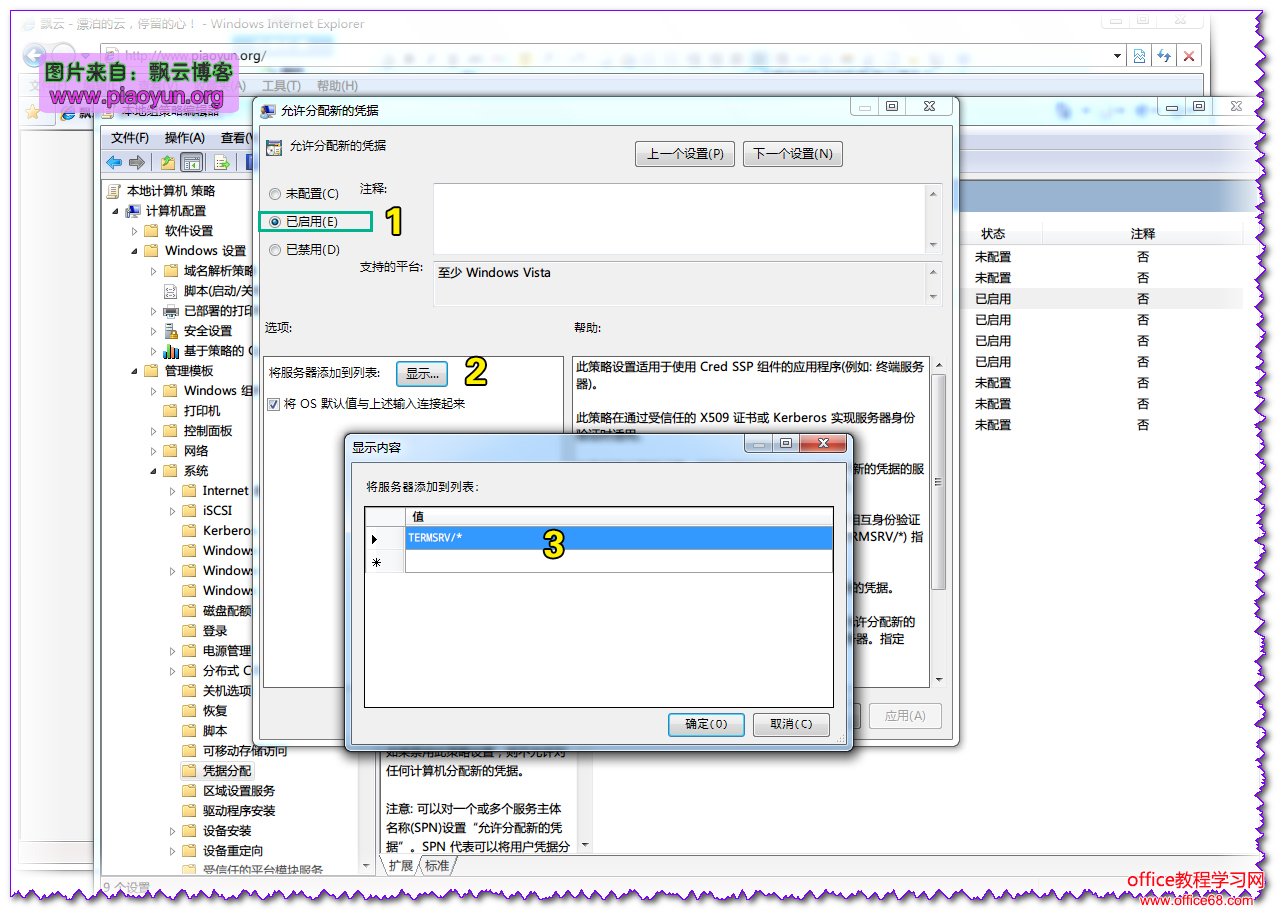Collapse the 管理模板 tree node
1283x917 pixels.
135,371
